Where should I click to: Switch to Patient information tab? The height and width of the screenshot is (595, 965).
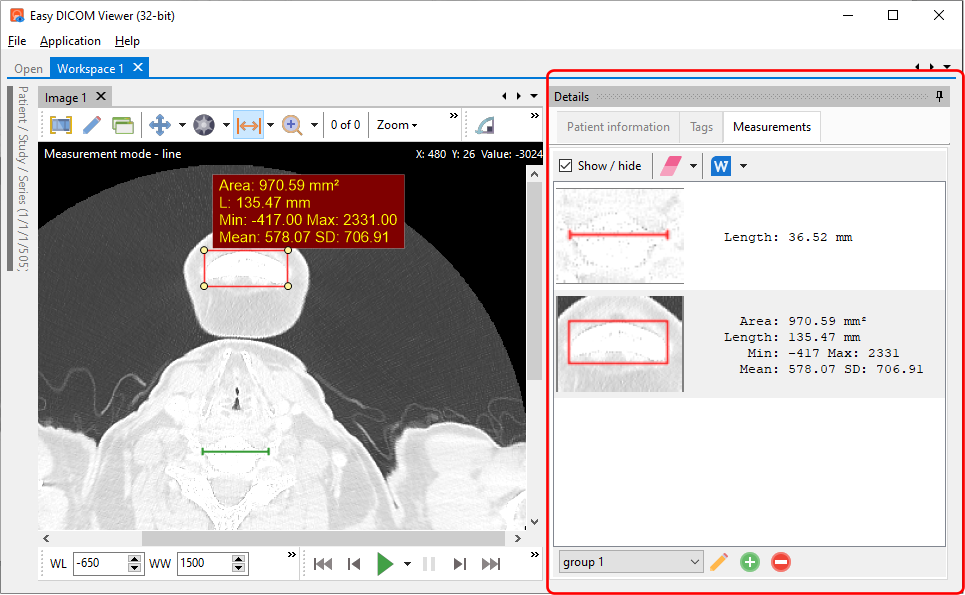click(x=618, y=127)
